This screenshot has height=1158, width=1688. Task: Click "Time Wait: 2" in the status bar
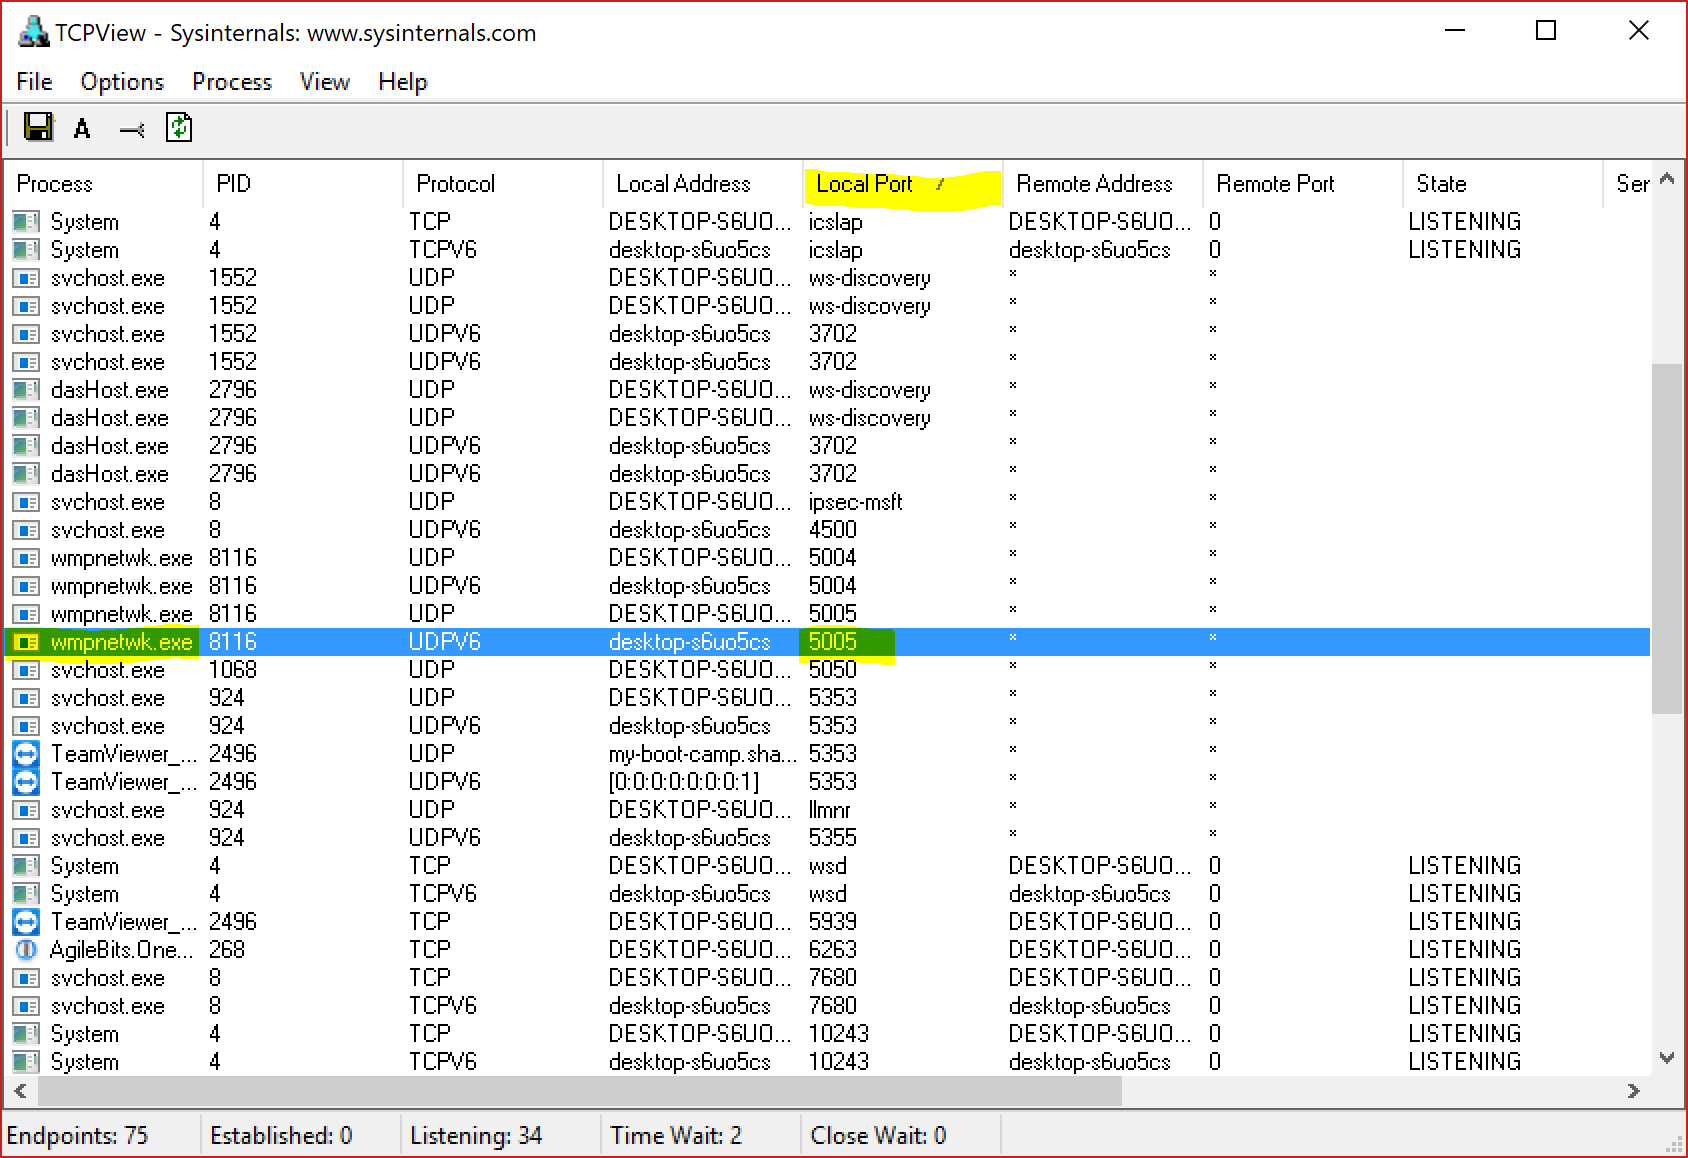676,1136
